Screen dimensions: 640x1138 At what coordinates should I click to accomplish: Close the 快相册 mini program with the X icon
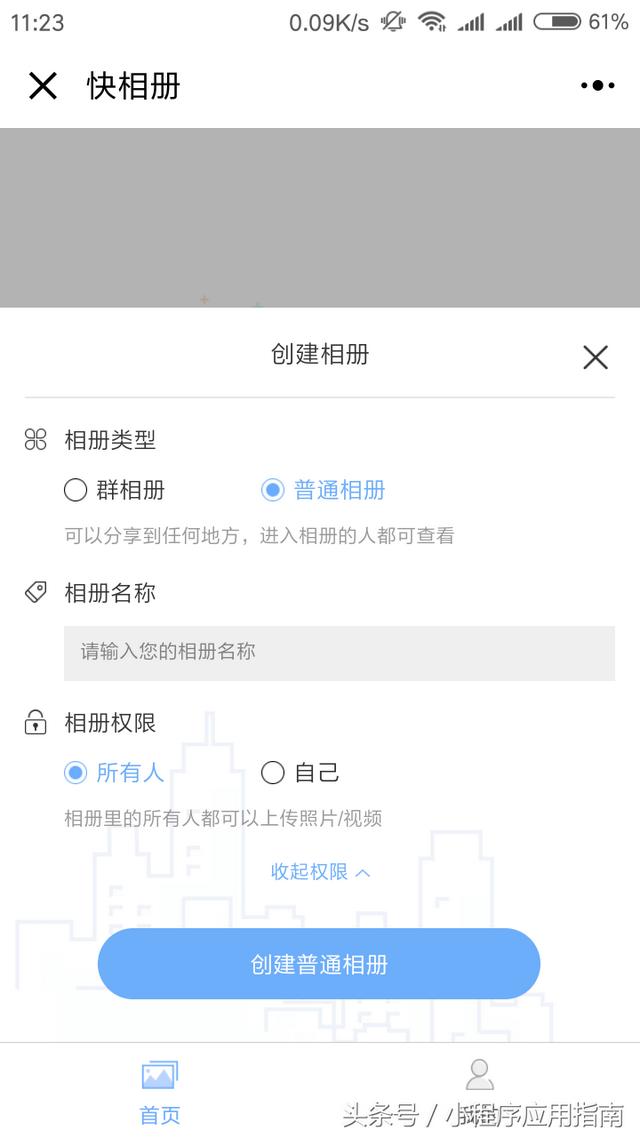point(43,86)
